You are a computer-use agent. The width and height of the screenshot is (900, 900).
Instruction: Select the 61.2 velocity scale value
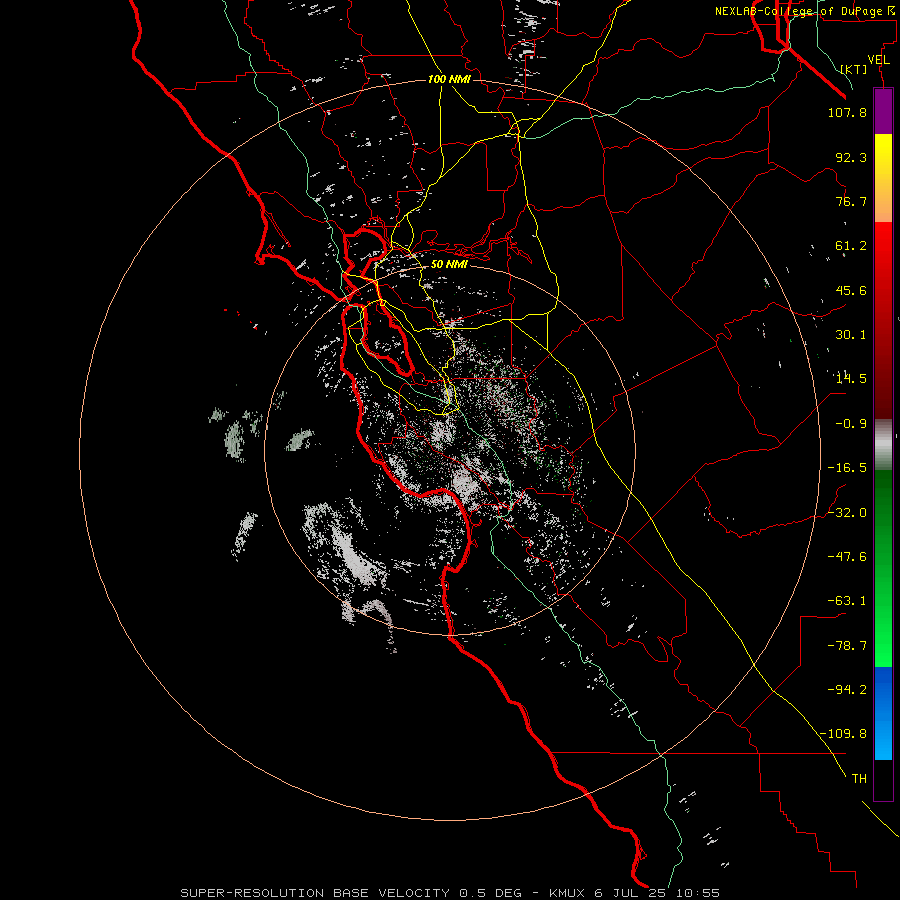click(851, 246)
